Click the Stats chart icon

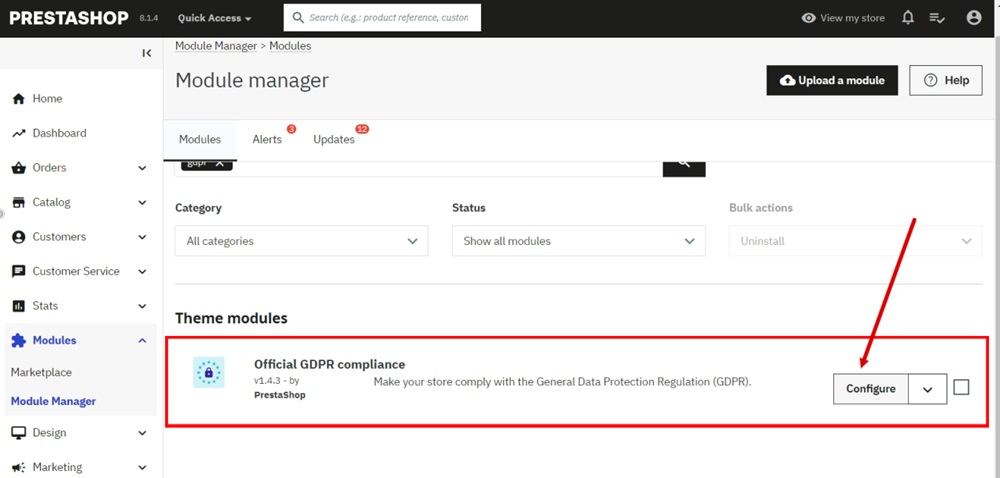tap(18, 306)
